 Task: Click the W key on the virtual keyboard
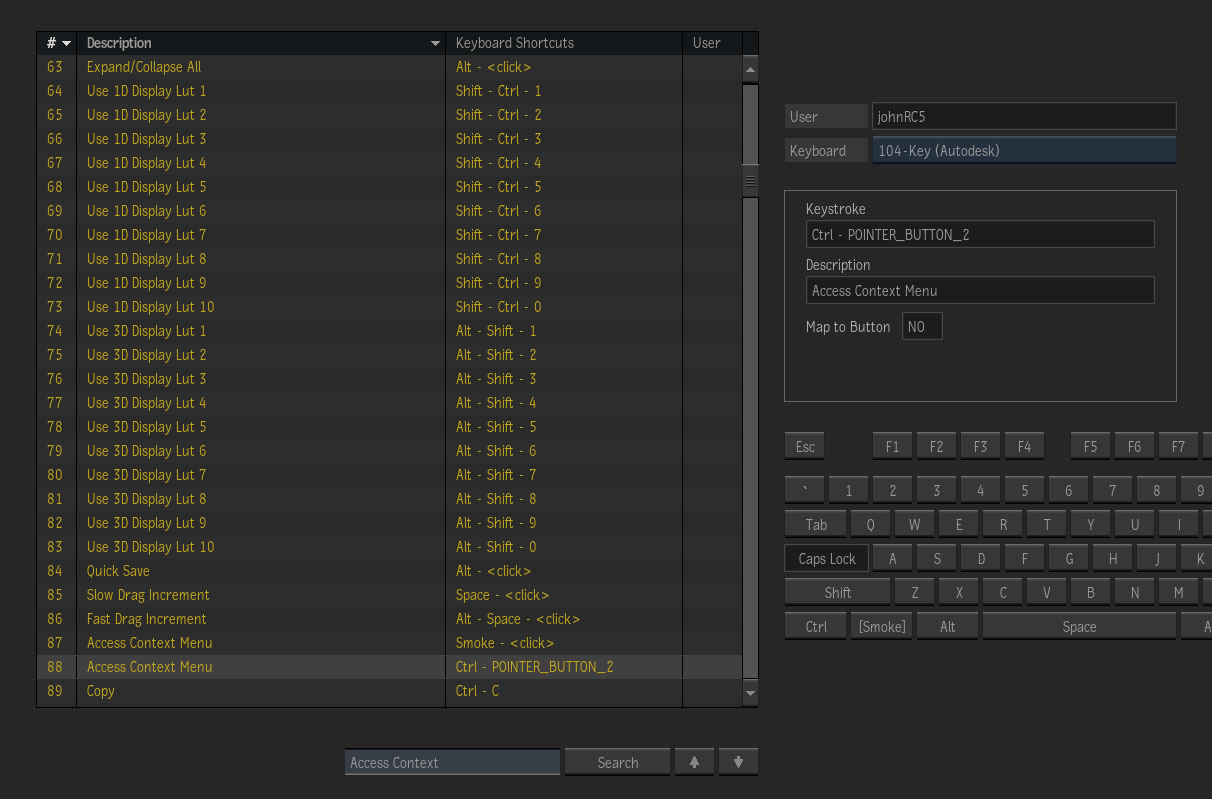click(x=914, y=524)
